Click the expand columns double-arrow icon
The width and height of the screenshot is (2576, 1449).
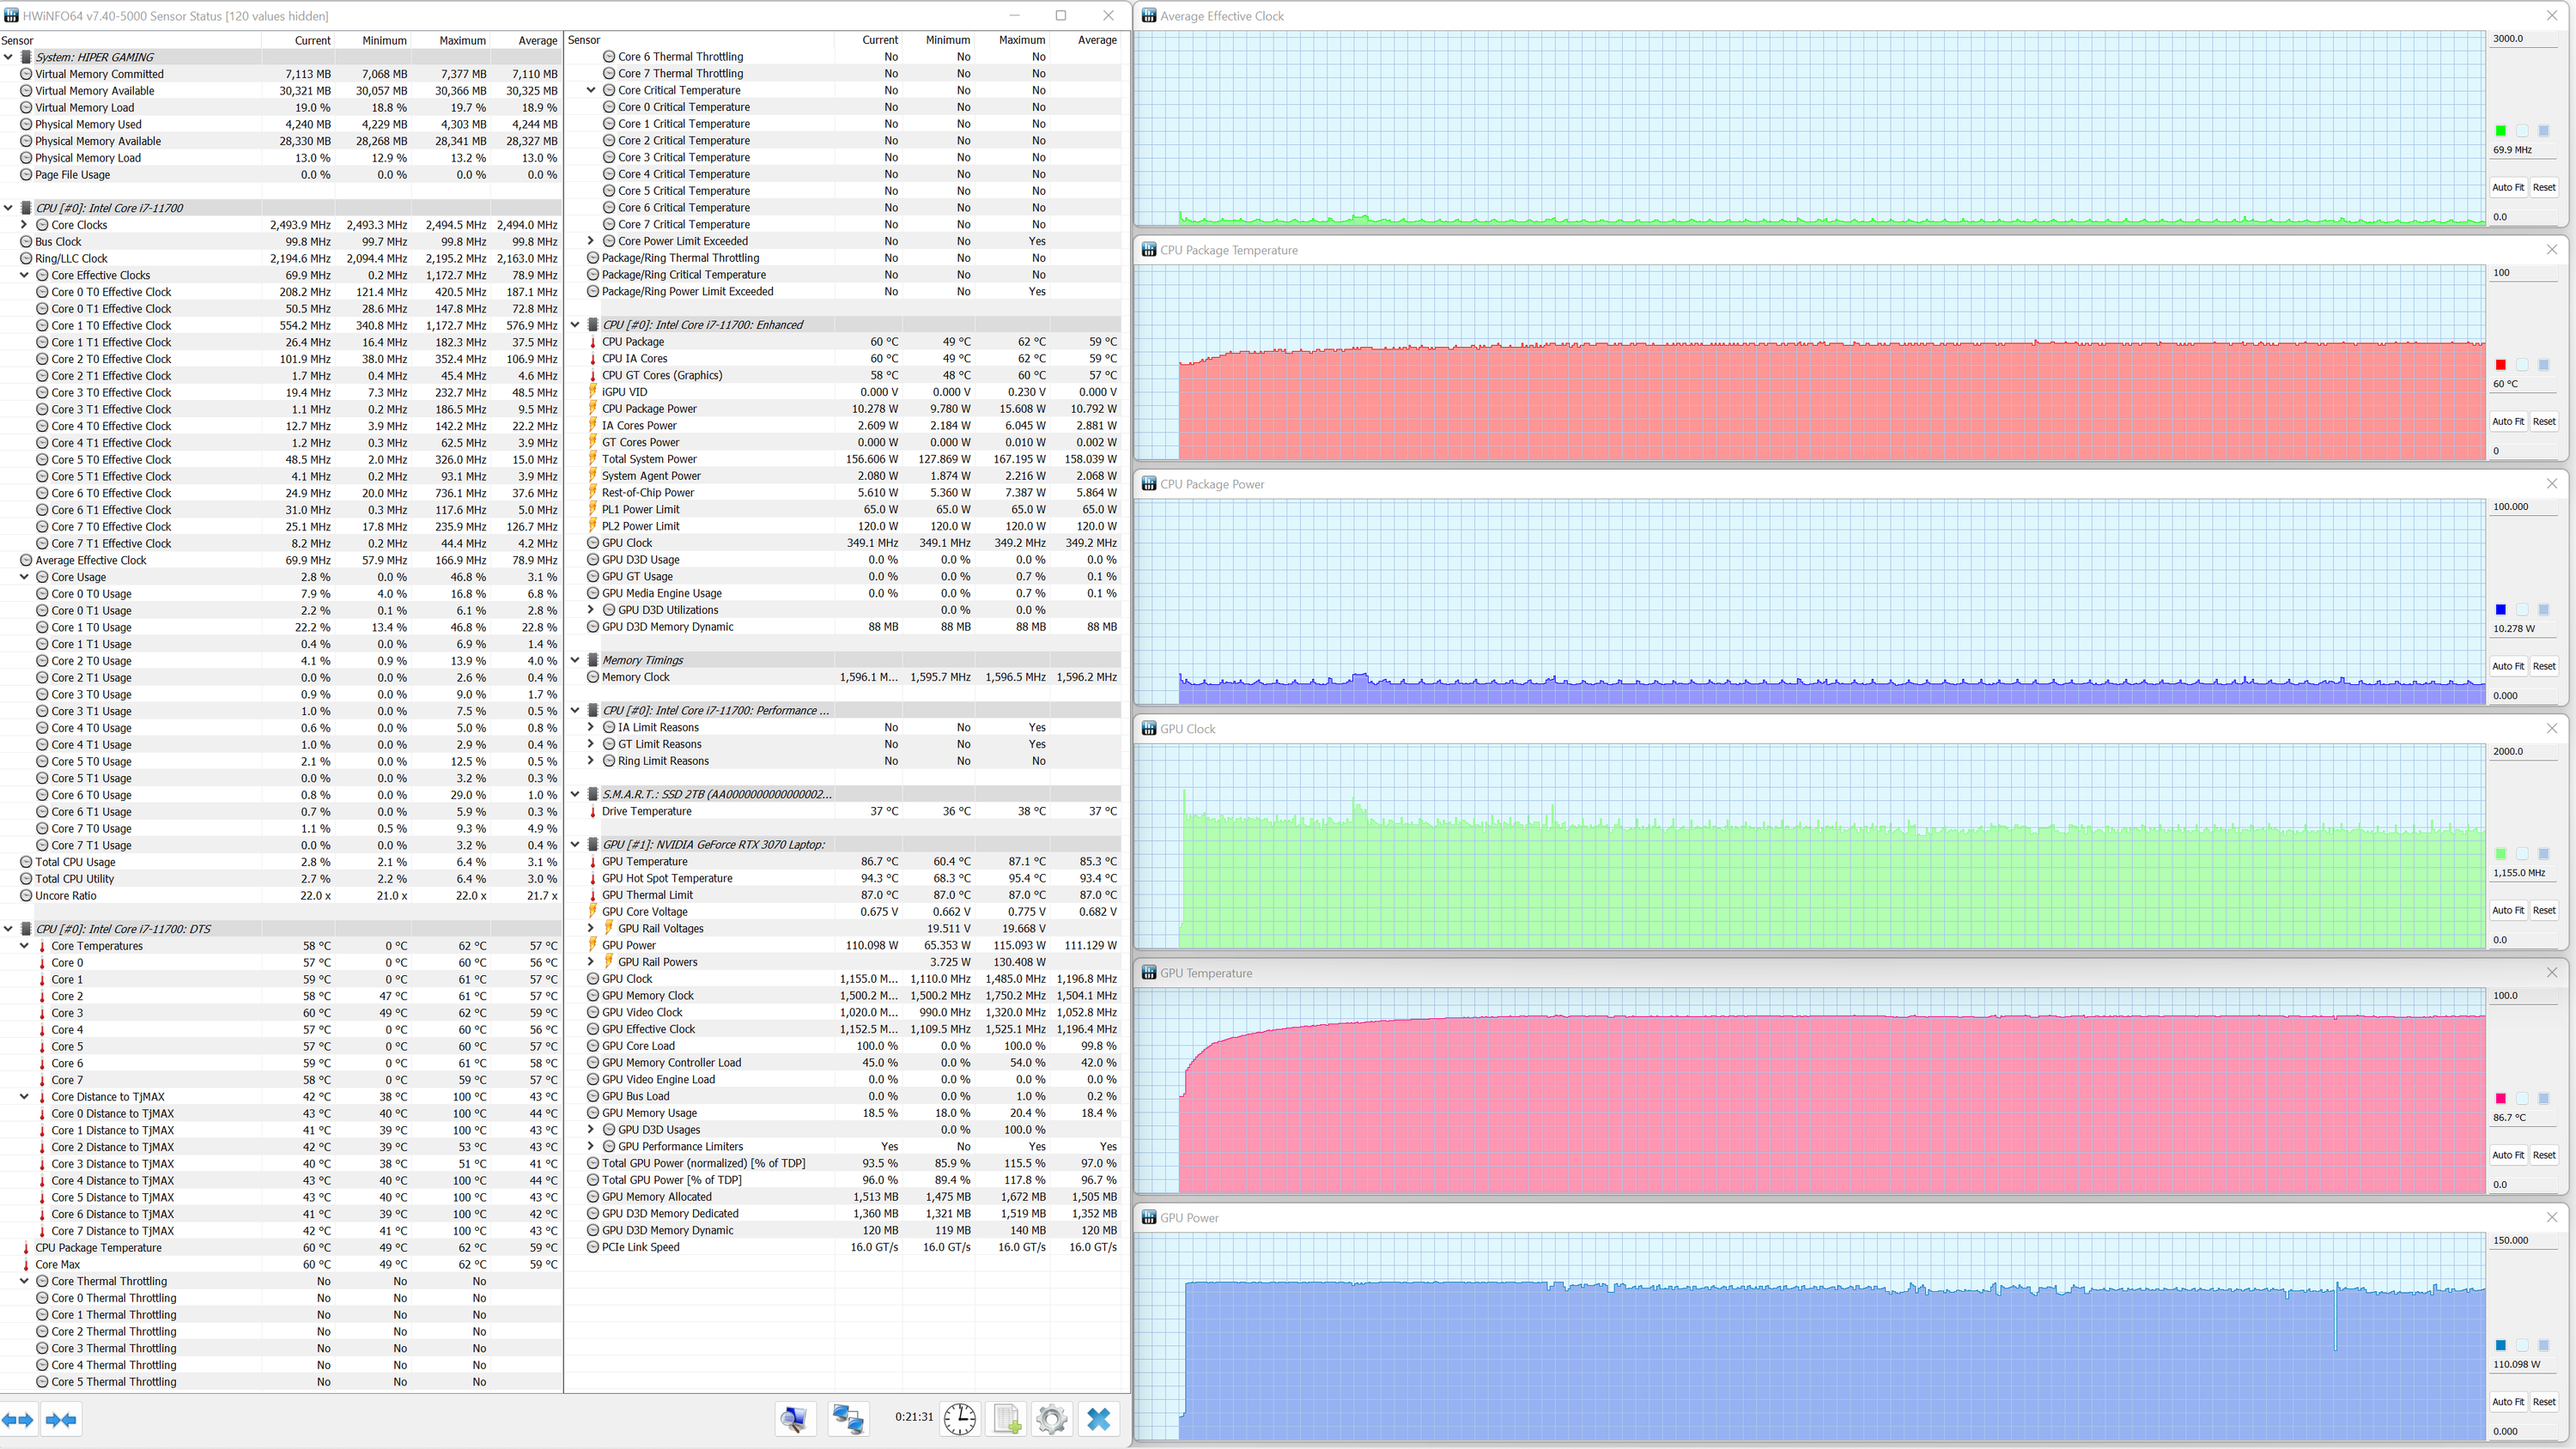[19, 1420]
